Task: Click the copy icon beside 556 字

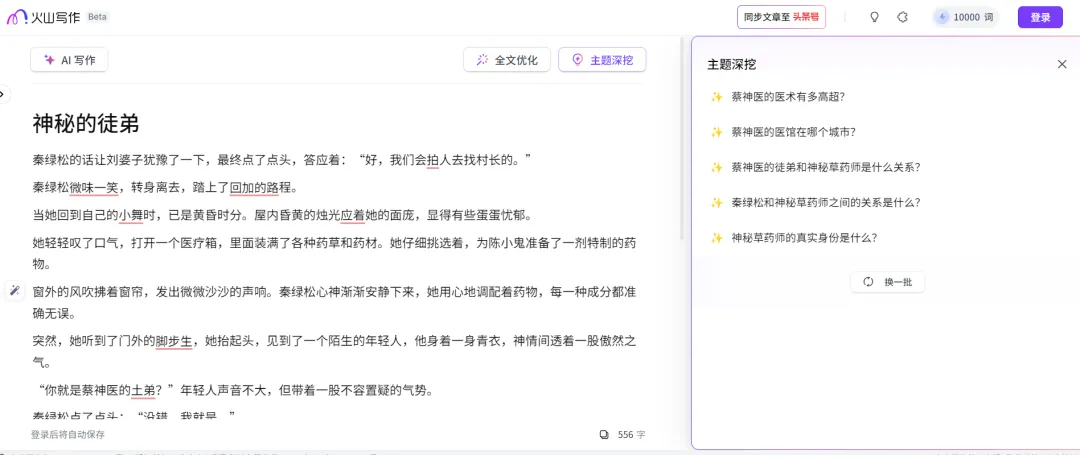Action: pos(604,434)
